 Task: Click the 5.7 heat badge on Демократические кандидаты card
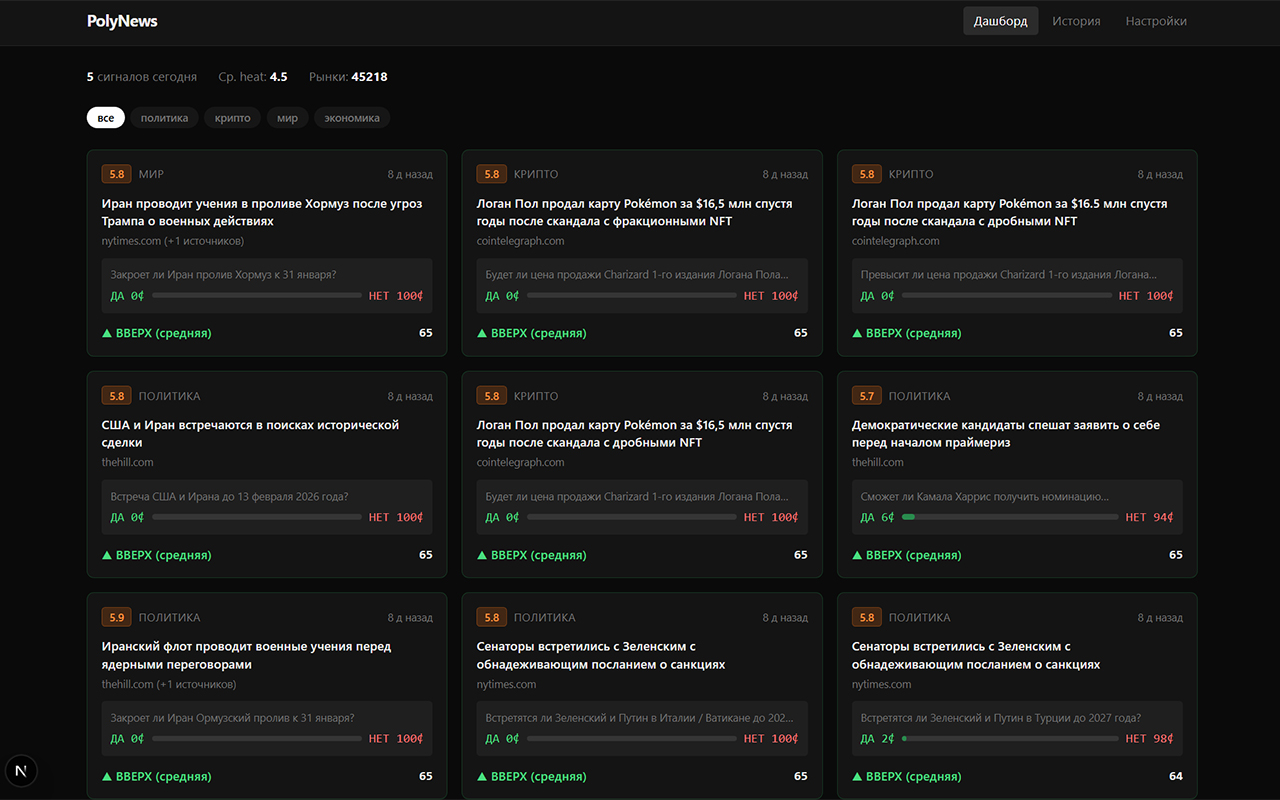click(x=866, y=396)
